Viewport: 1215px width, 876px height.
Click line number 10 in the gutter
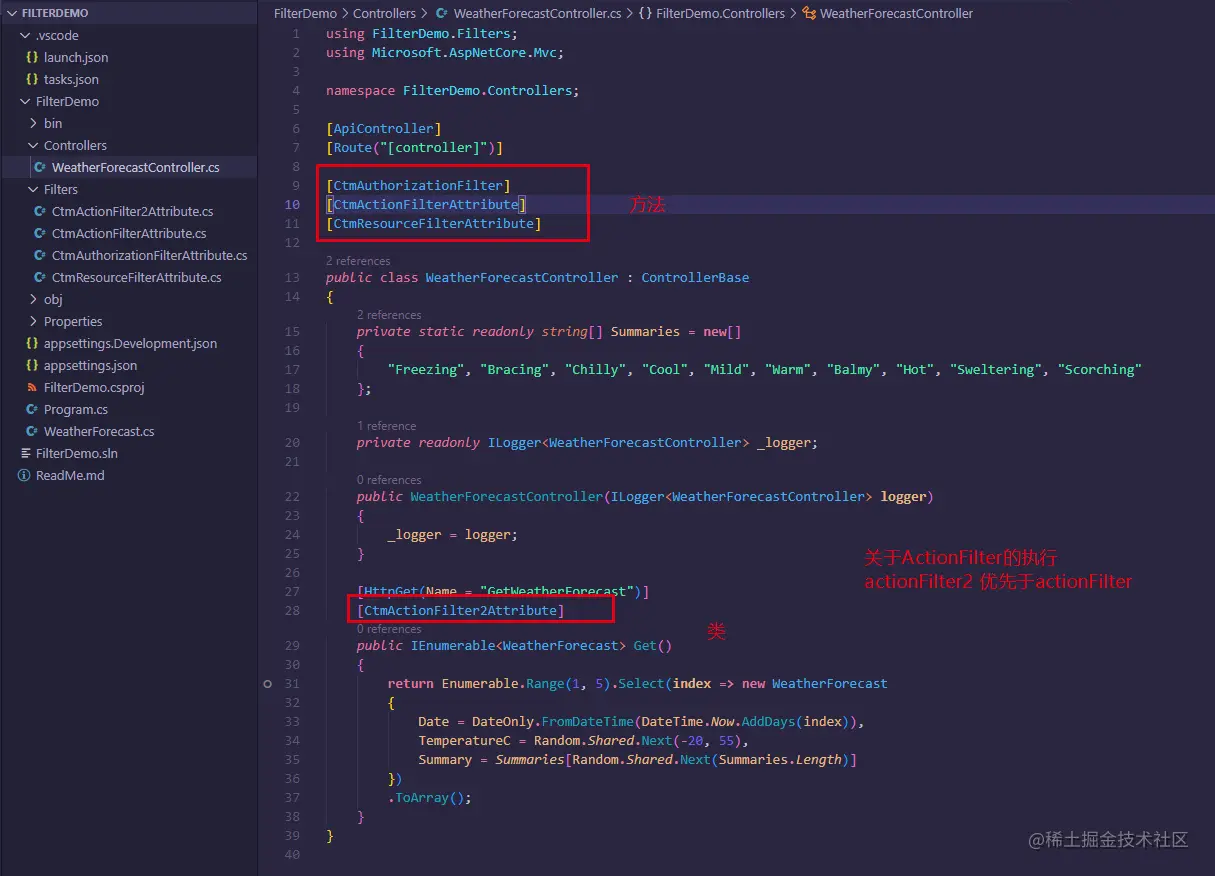tap(292, 205)
